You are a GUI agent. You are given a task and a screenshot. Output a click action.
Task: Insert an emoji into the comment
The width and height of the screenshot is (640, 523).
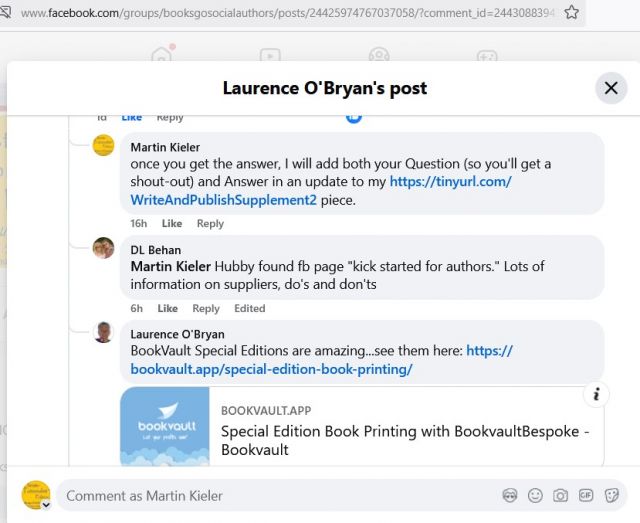click(x=535, y=495)
